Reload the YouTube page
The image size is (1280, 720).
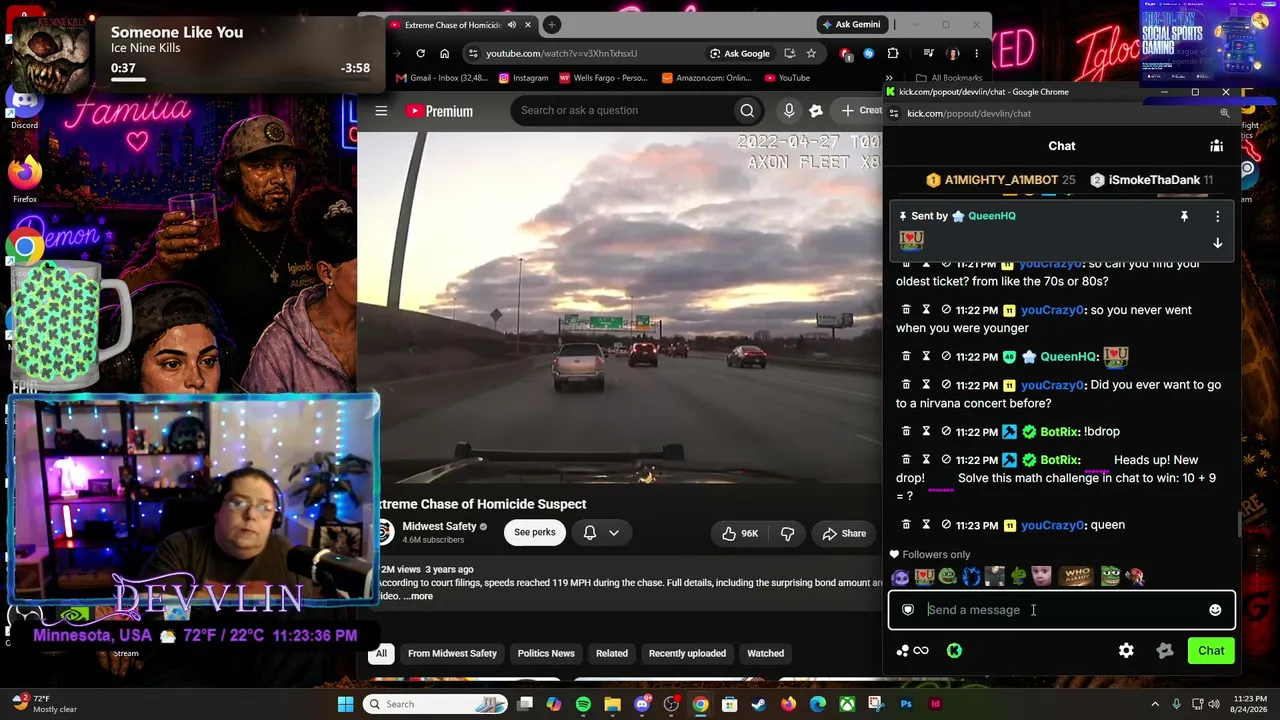click(x=420, y=53)
